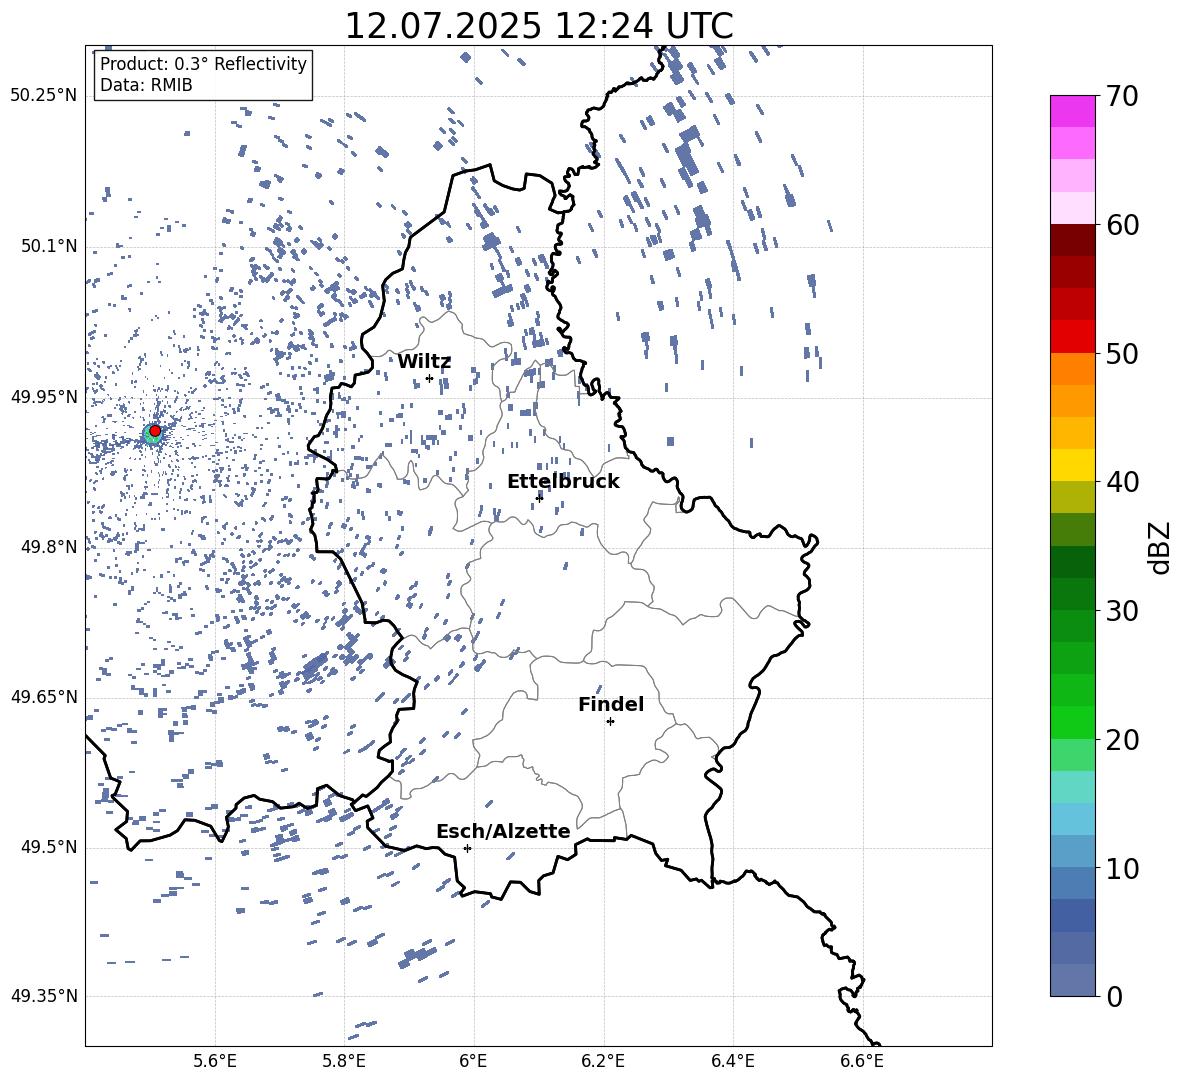Viewport: 1184px width, 1081px height.
Task: Select the Ettelbruck city label
Action: [563, 482]
